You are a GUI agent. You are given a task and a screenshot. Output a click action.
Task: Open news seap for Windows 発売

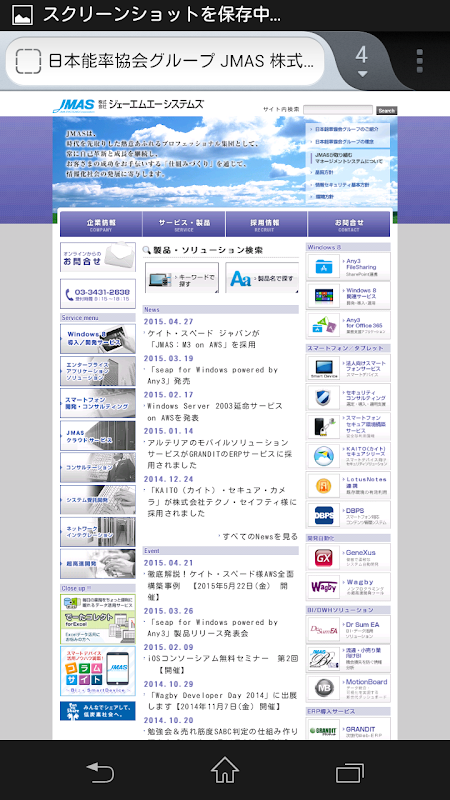pyautogui.click(x=211, y=375)
